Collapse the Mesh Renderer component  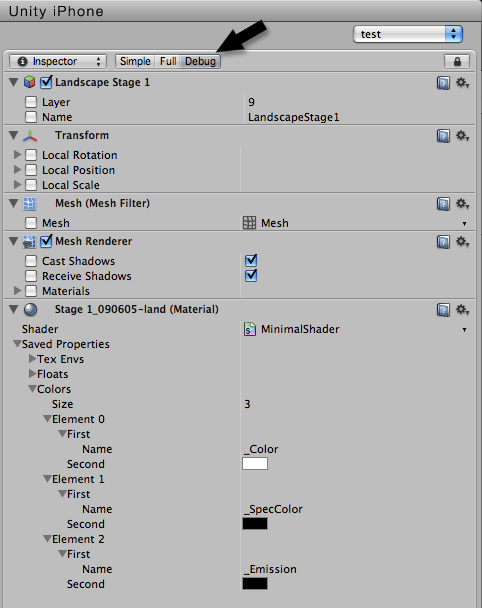pos(14,242)
